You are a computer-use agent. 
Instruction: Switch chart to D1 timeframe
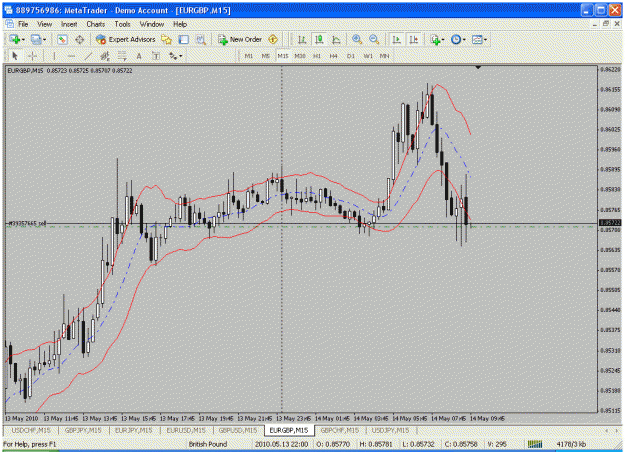(x=351, y=56)
